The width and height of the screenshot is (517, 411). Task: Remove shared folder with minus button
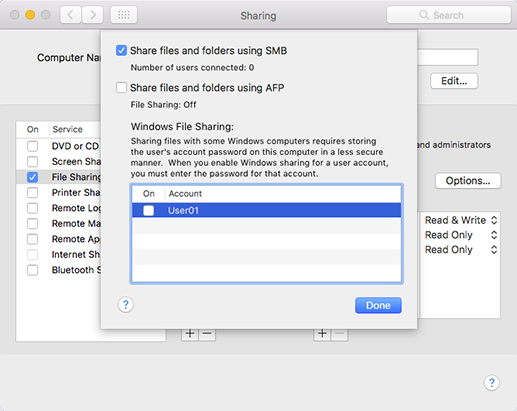coord(207,334)
